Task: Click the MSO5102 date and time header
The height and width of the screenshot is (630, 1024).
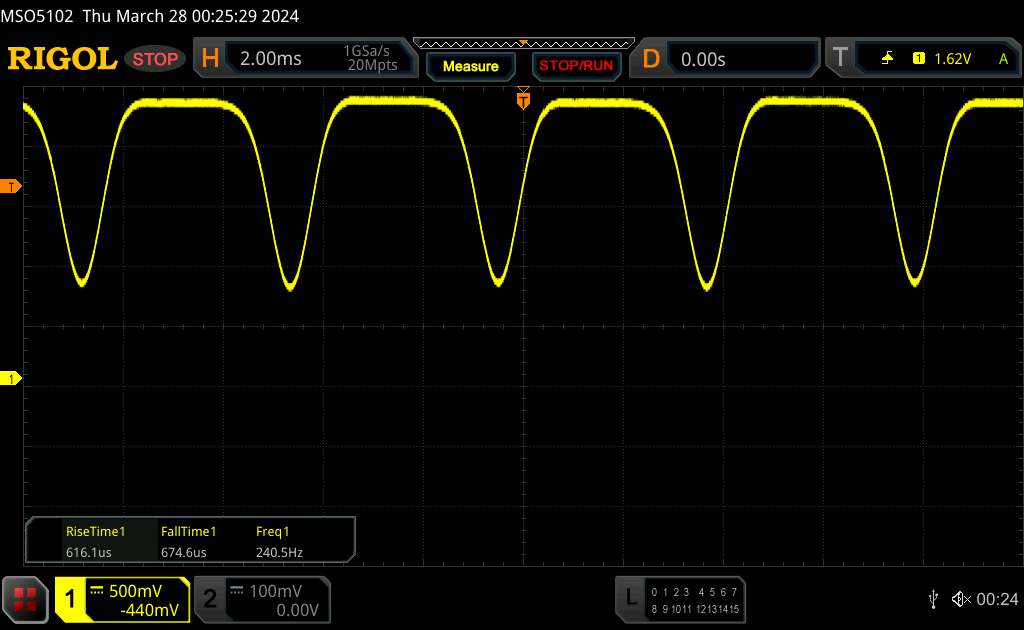Action: [150, 16]
